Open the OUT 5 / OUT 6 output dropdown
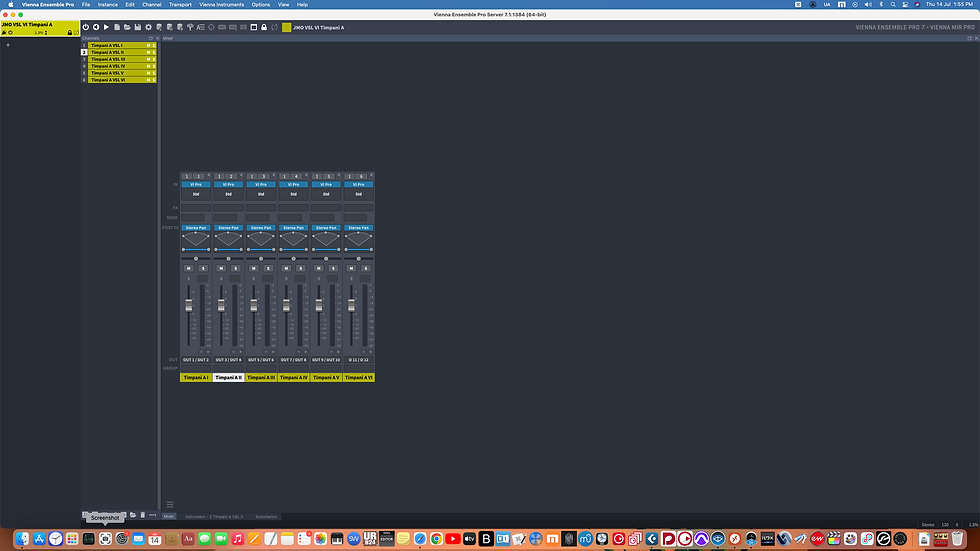 (x=261, y=360)
